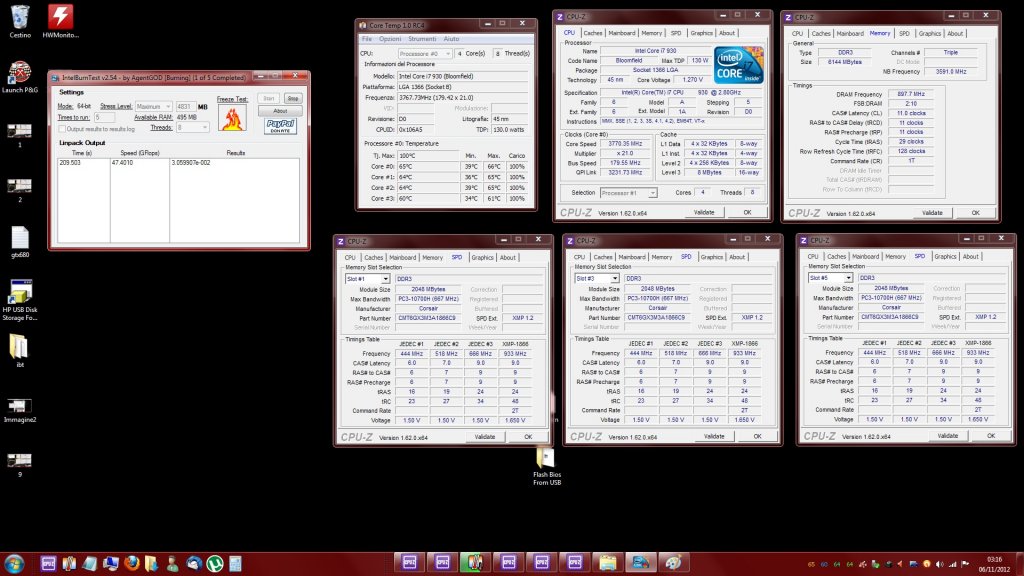Select the Linpack speed value 47.4010
Image resolution: width=1024 pixels, height=576 pixels.
[122, 163]
